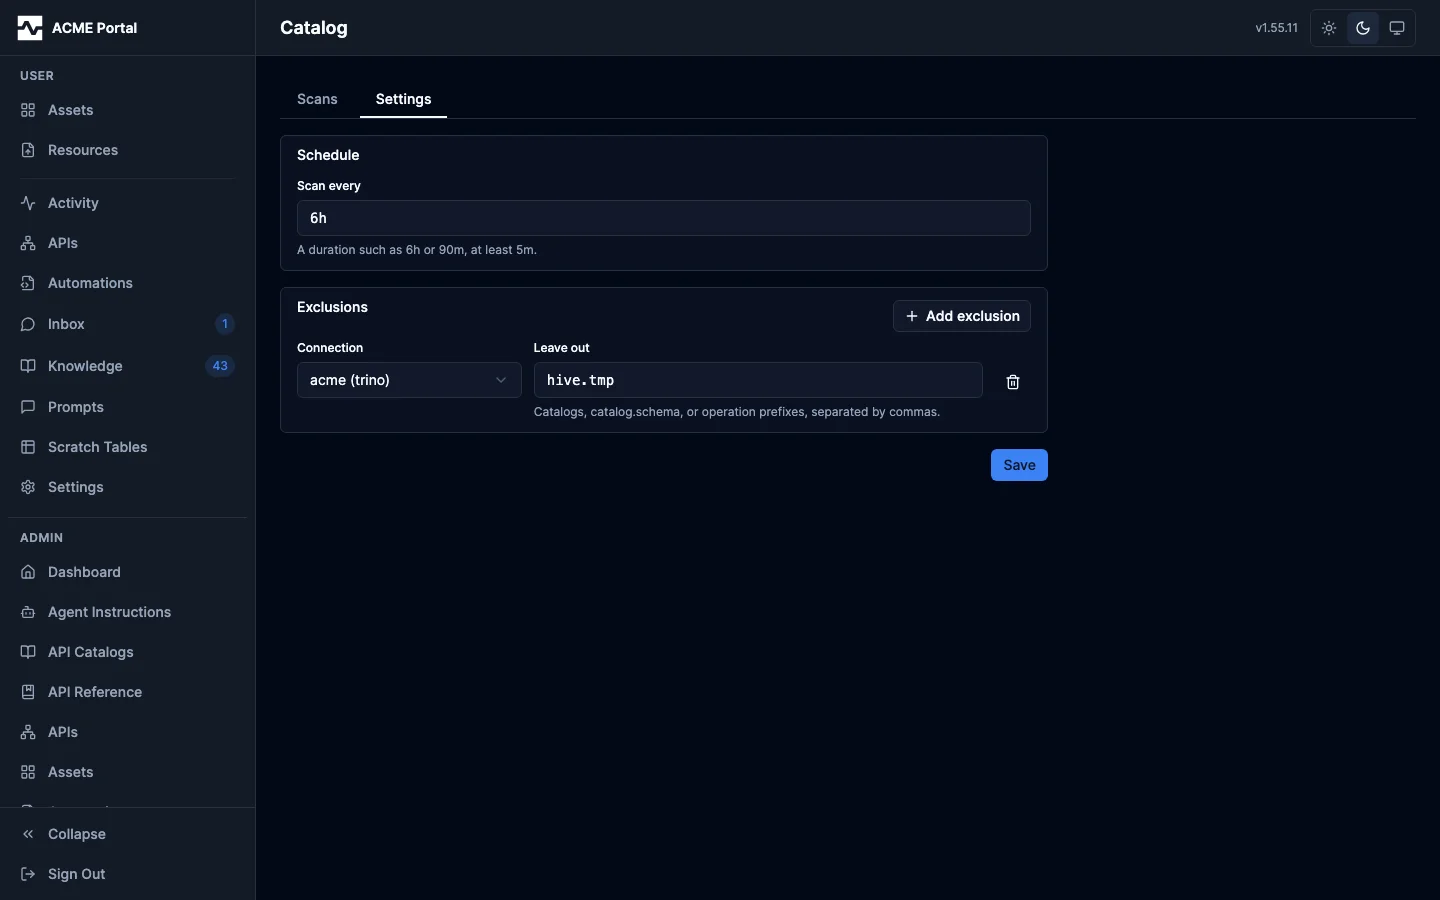Open the Automations page
Viewport: 1440px width, 900px height.
(127, 283)
